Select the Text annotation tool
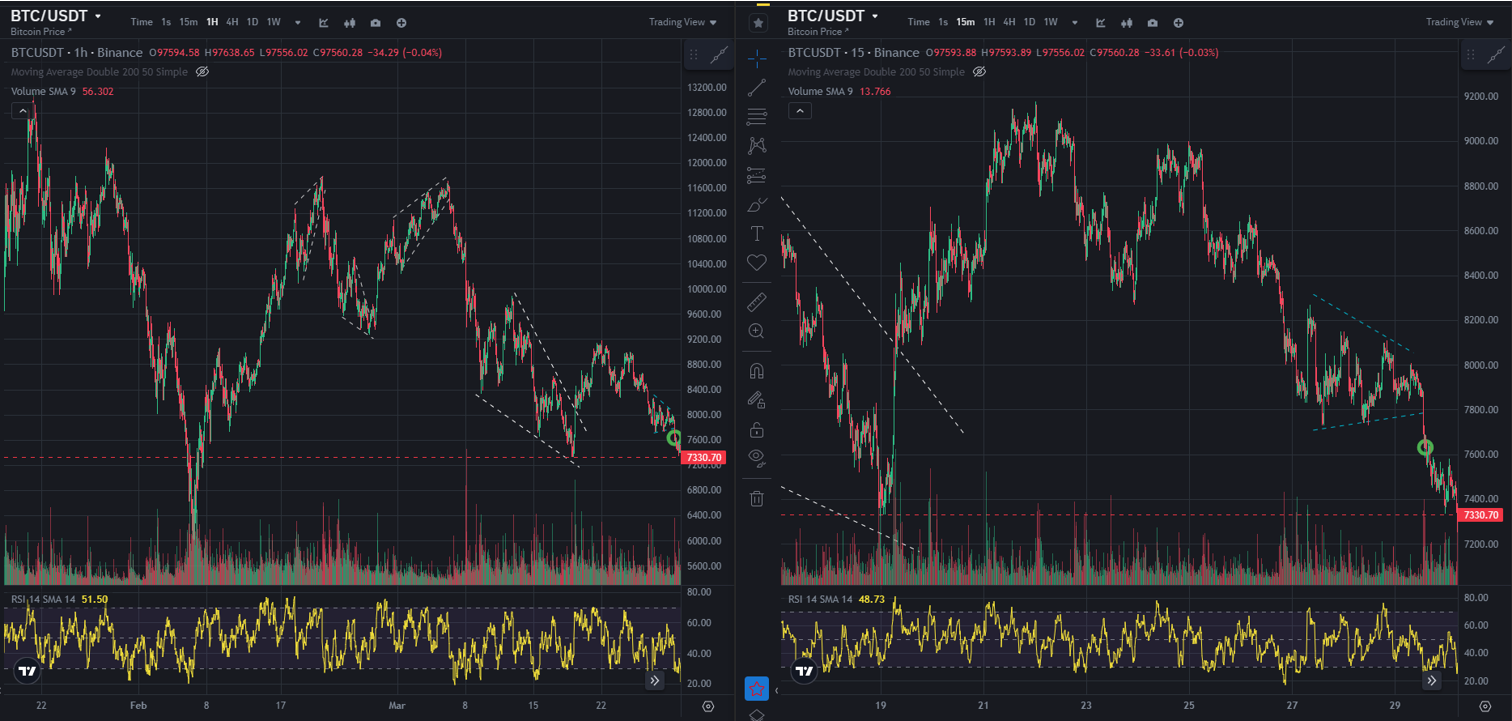The image size is (1512, 721). 757,234
